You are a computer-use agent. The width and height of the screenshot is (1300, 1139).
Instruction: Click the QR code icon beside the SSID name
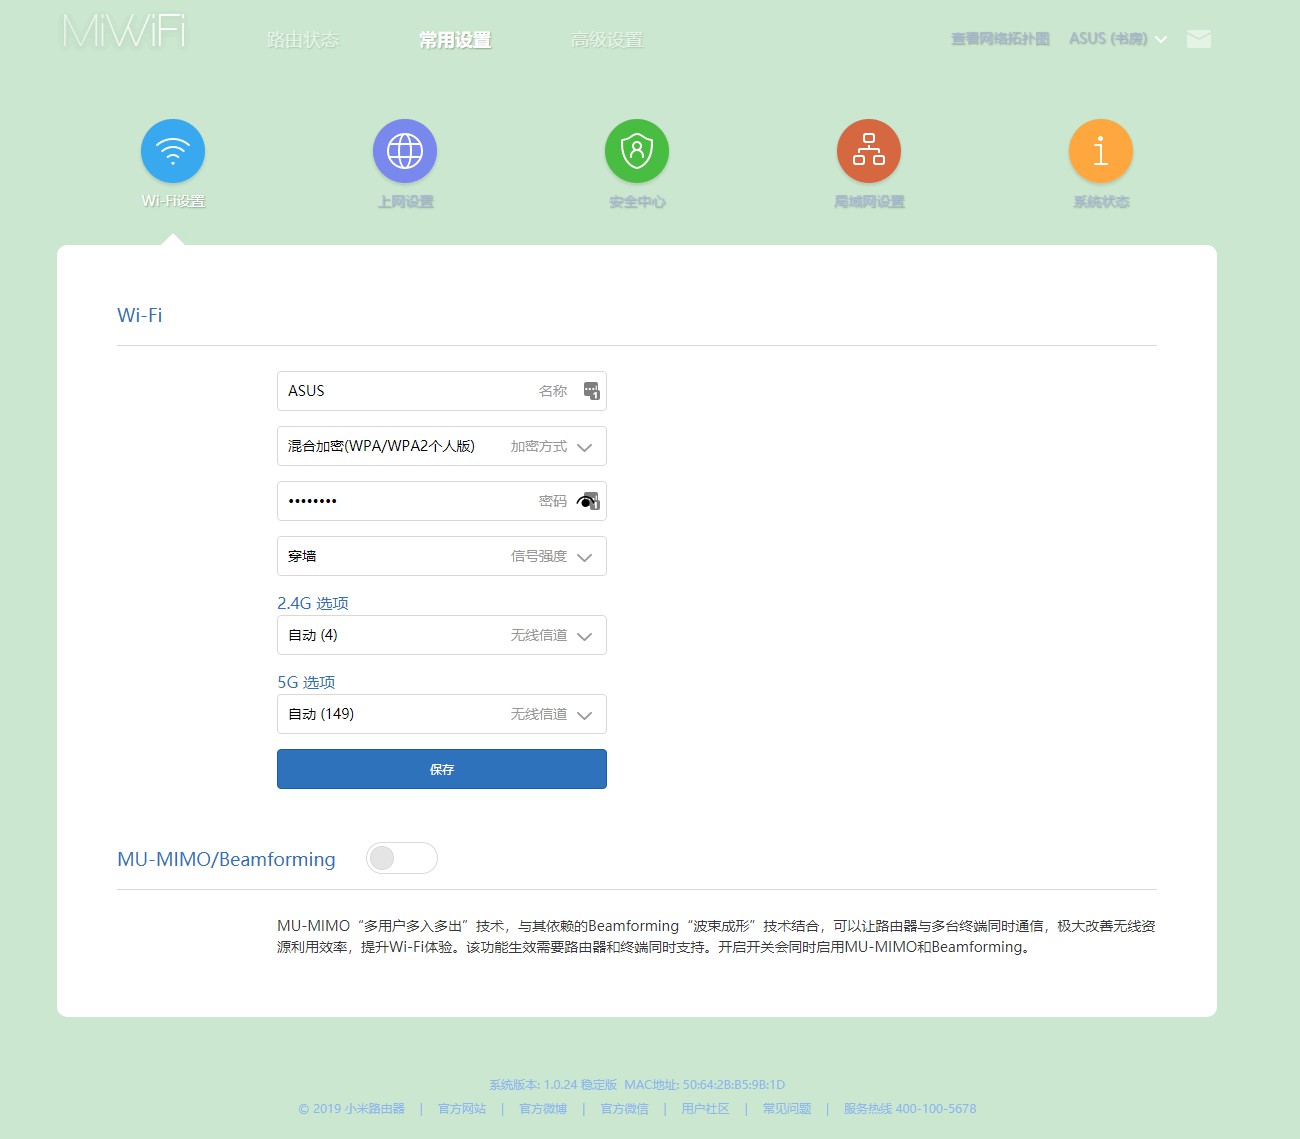[592, 390]
